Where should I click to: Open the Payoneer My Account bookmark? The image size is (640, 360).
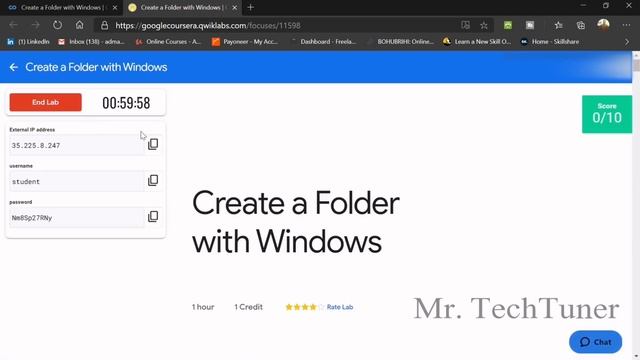point(245,42)
